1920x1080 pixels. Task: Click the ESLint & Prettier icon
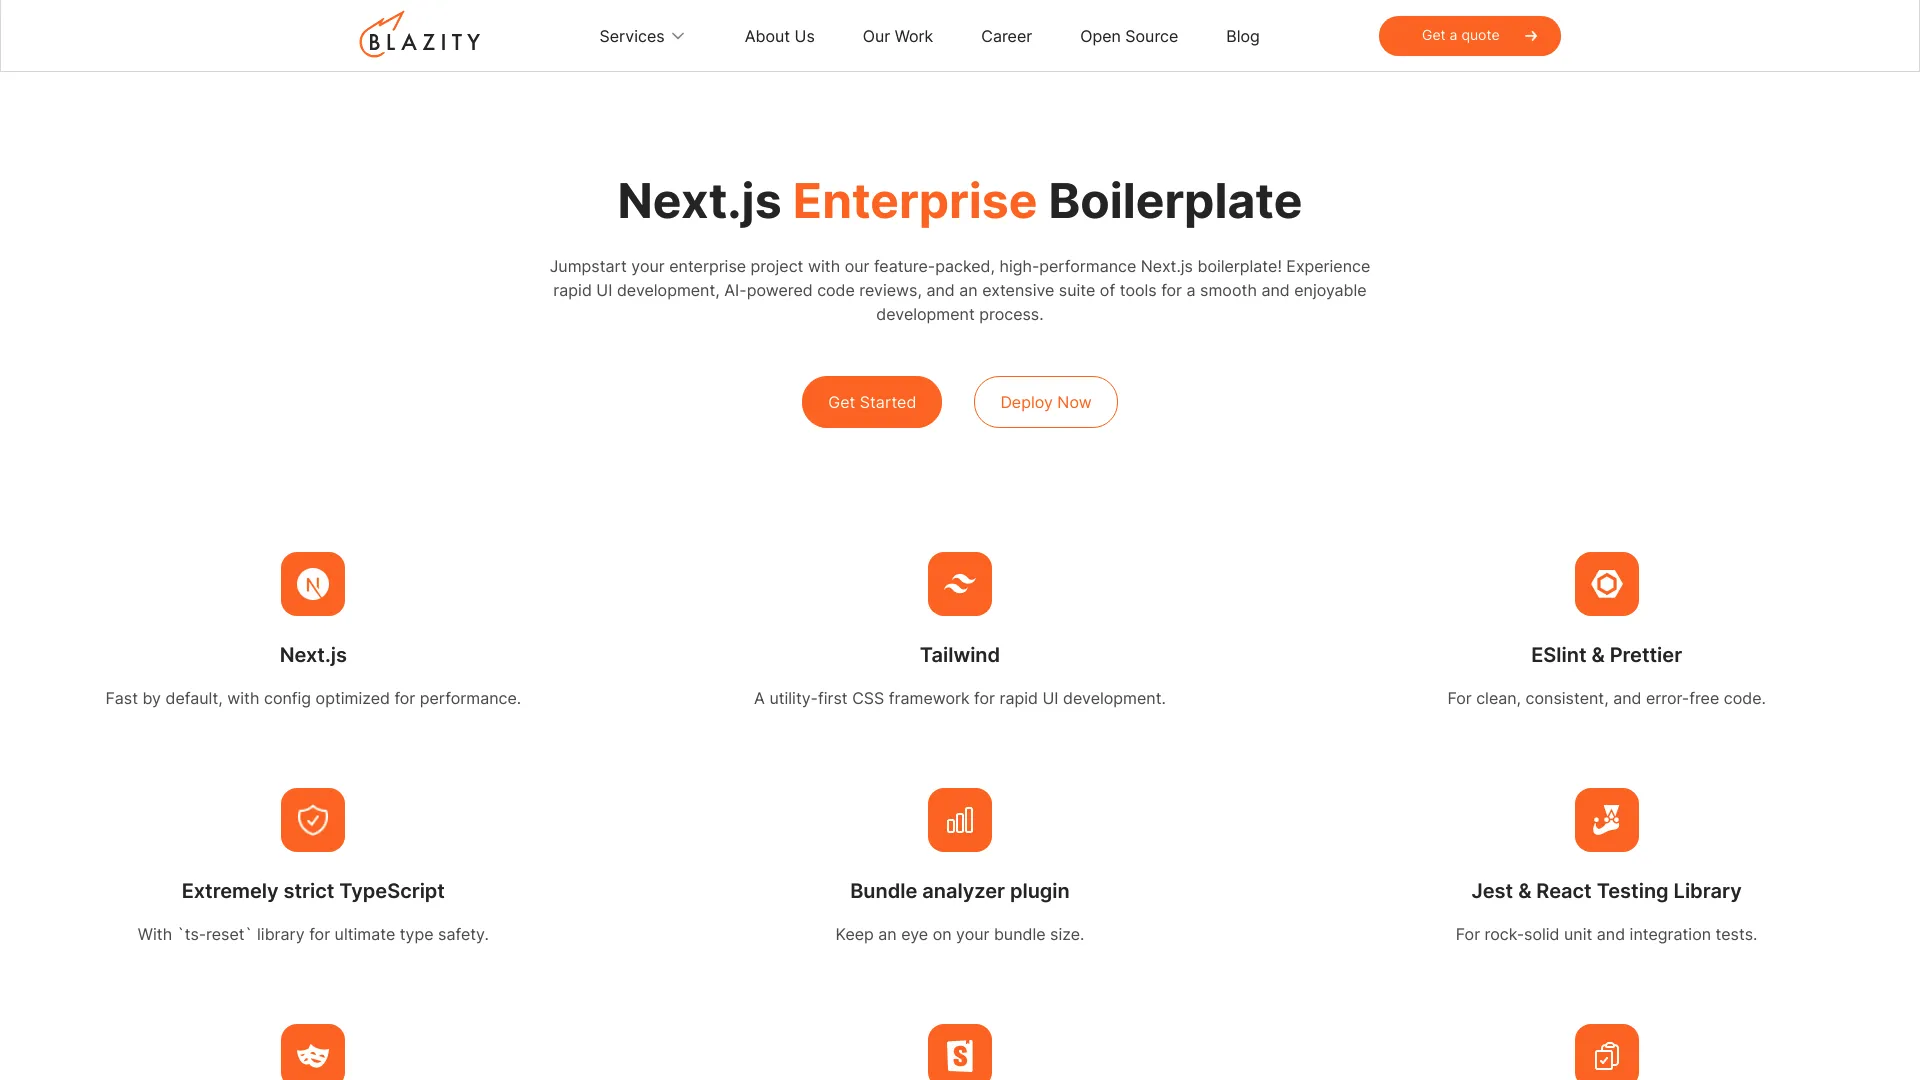click(1606, 584)
